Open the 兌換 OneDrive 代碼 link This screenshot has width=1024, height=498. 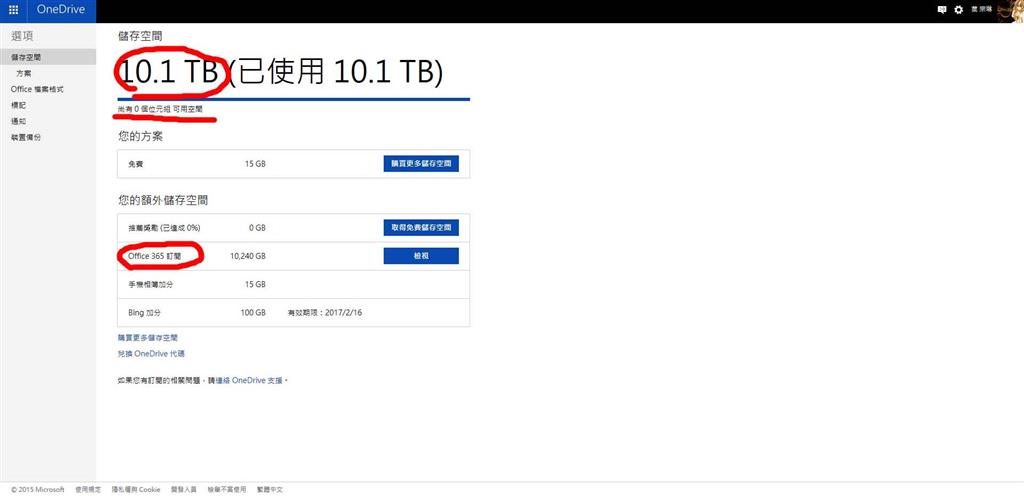(x=151, y=354)
